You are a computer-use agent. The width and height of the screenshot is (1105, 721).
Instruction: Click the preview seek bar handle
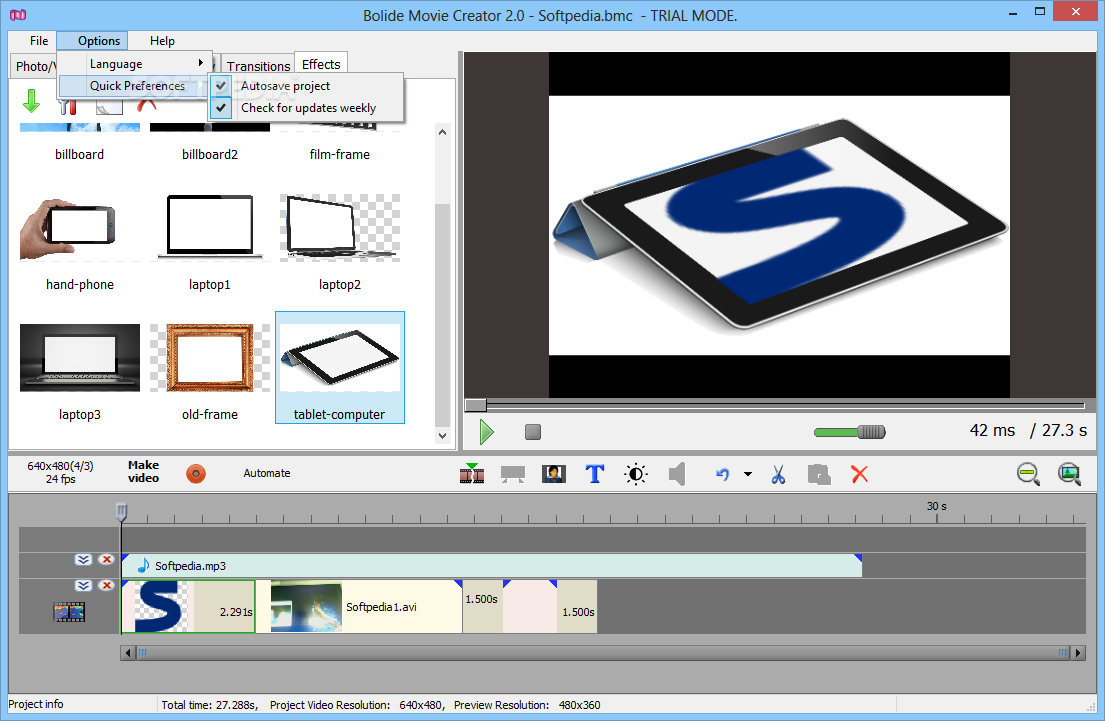pos(476,405)
